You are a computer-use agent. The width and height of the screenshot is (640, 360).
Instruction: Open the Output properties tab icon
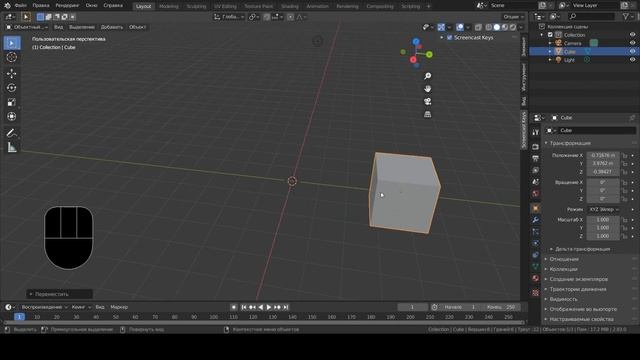click(x=536, y=158)
